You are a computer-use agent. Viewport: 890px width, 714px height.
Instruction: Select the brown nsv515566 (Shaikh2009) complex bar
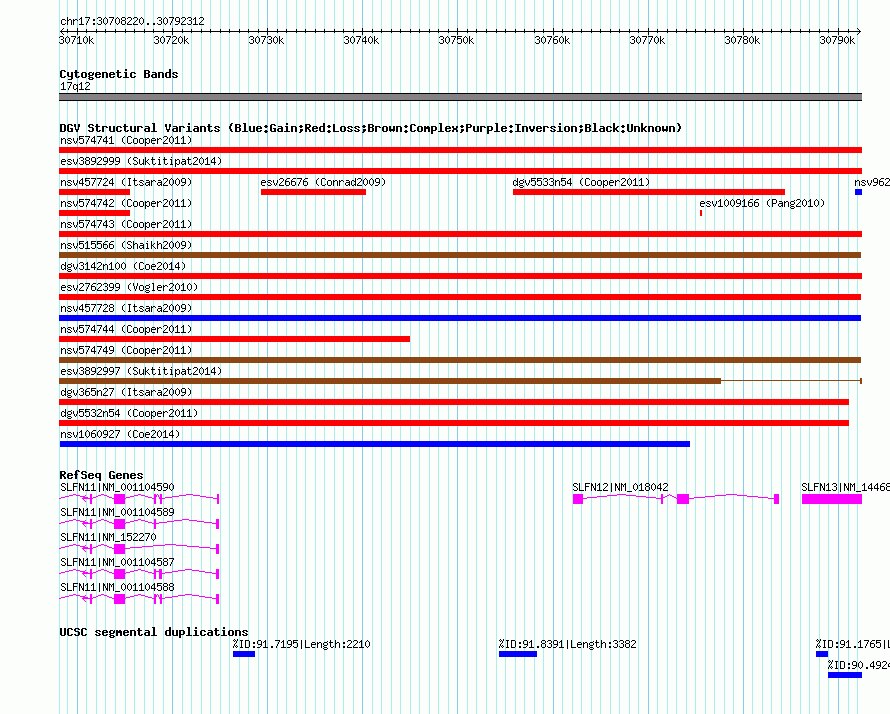(x=460, y=255)
